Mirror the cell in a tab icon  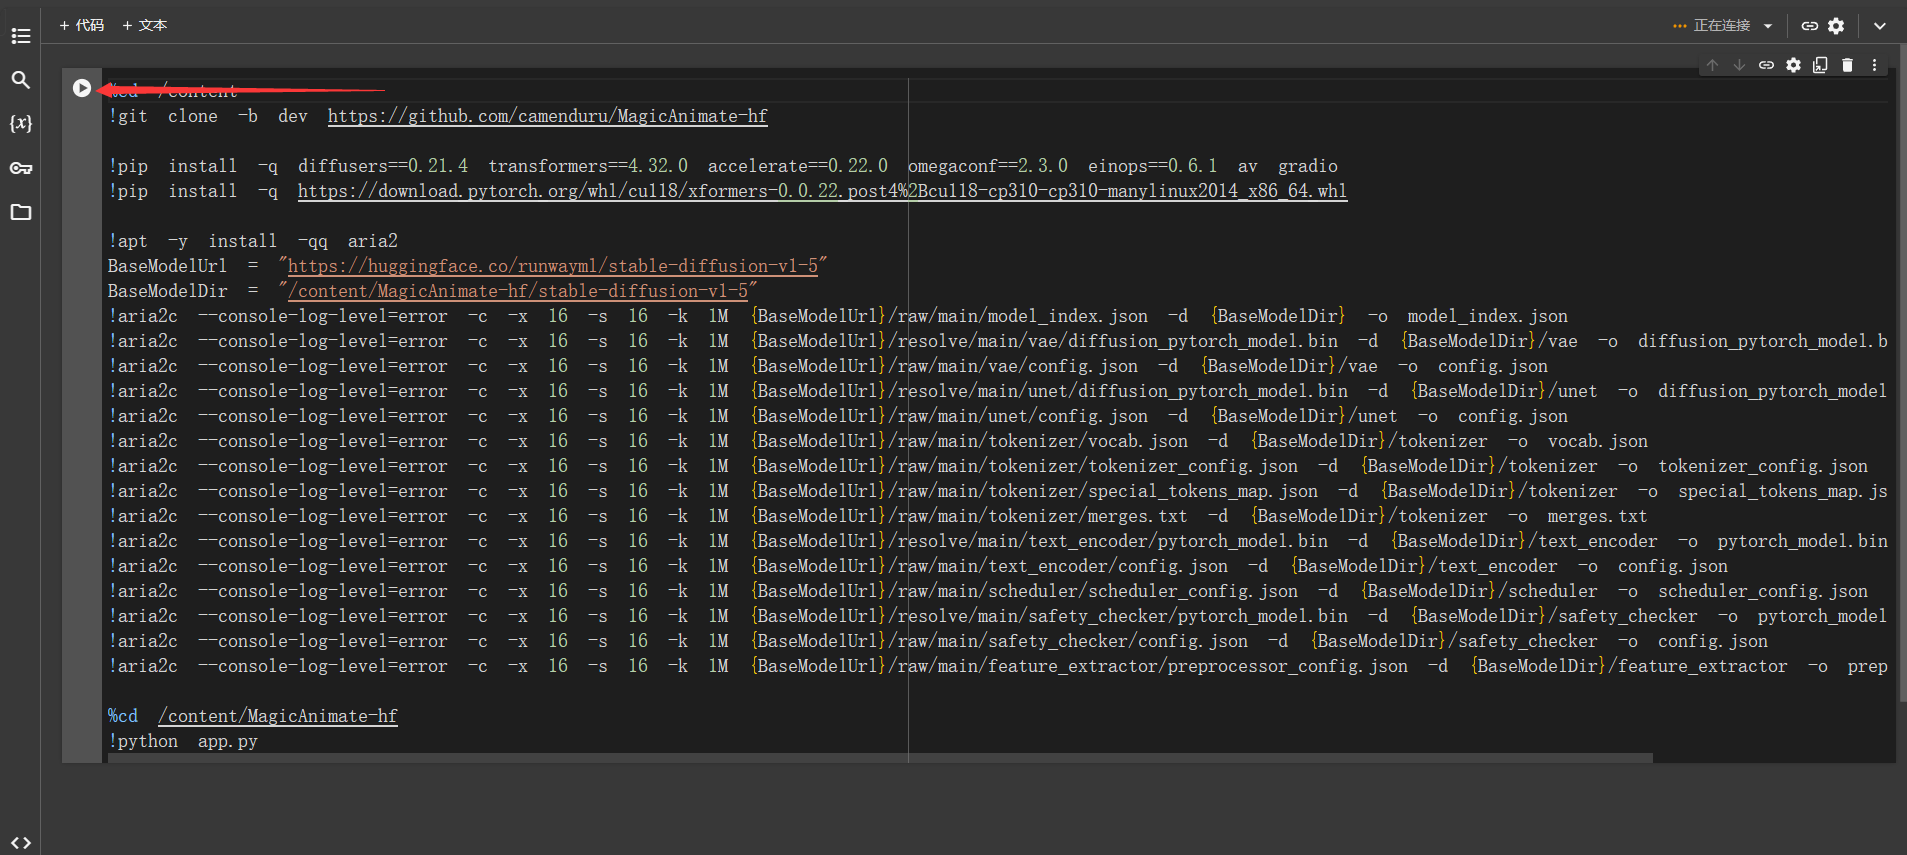point(1820,65)
